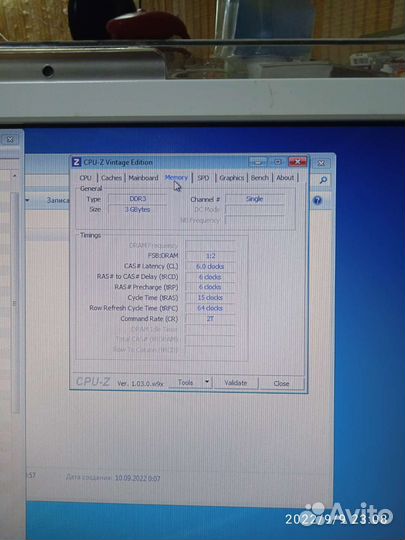
Task: Click the CPU-Z title bar logo icon
Action: (x=76, y=162)
